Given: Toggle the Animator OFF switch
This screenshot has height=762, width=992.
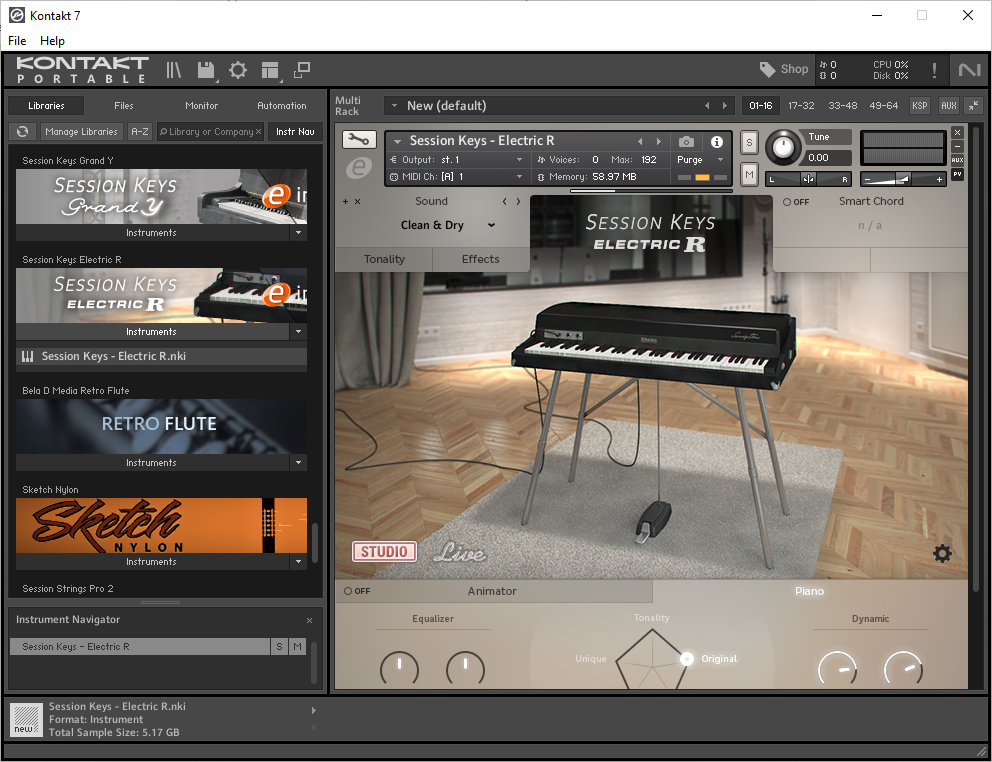Looking at the screenshot, I should (356, 591).
